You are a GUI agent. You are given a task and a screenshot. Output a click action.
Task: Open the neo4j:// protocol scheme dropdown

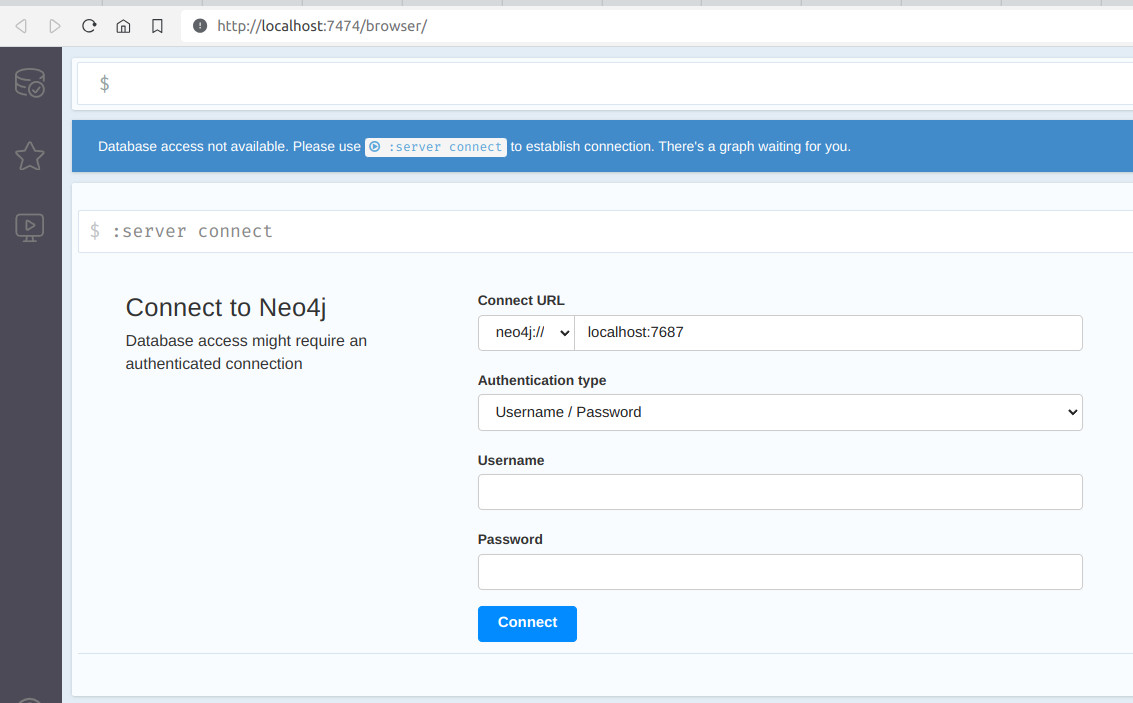click(526, 333)
